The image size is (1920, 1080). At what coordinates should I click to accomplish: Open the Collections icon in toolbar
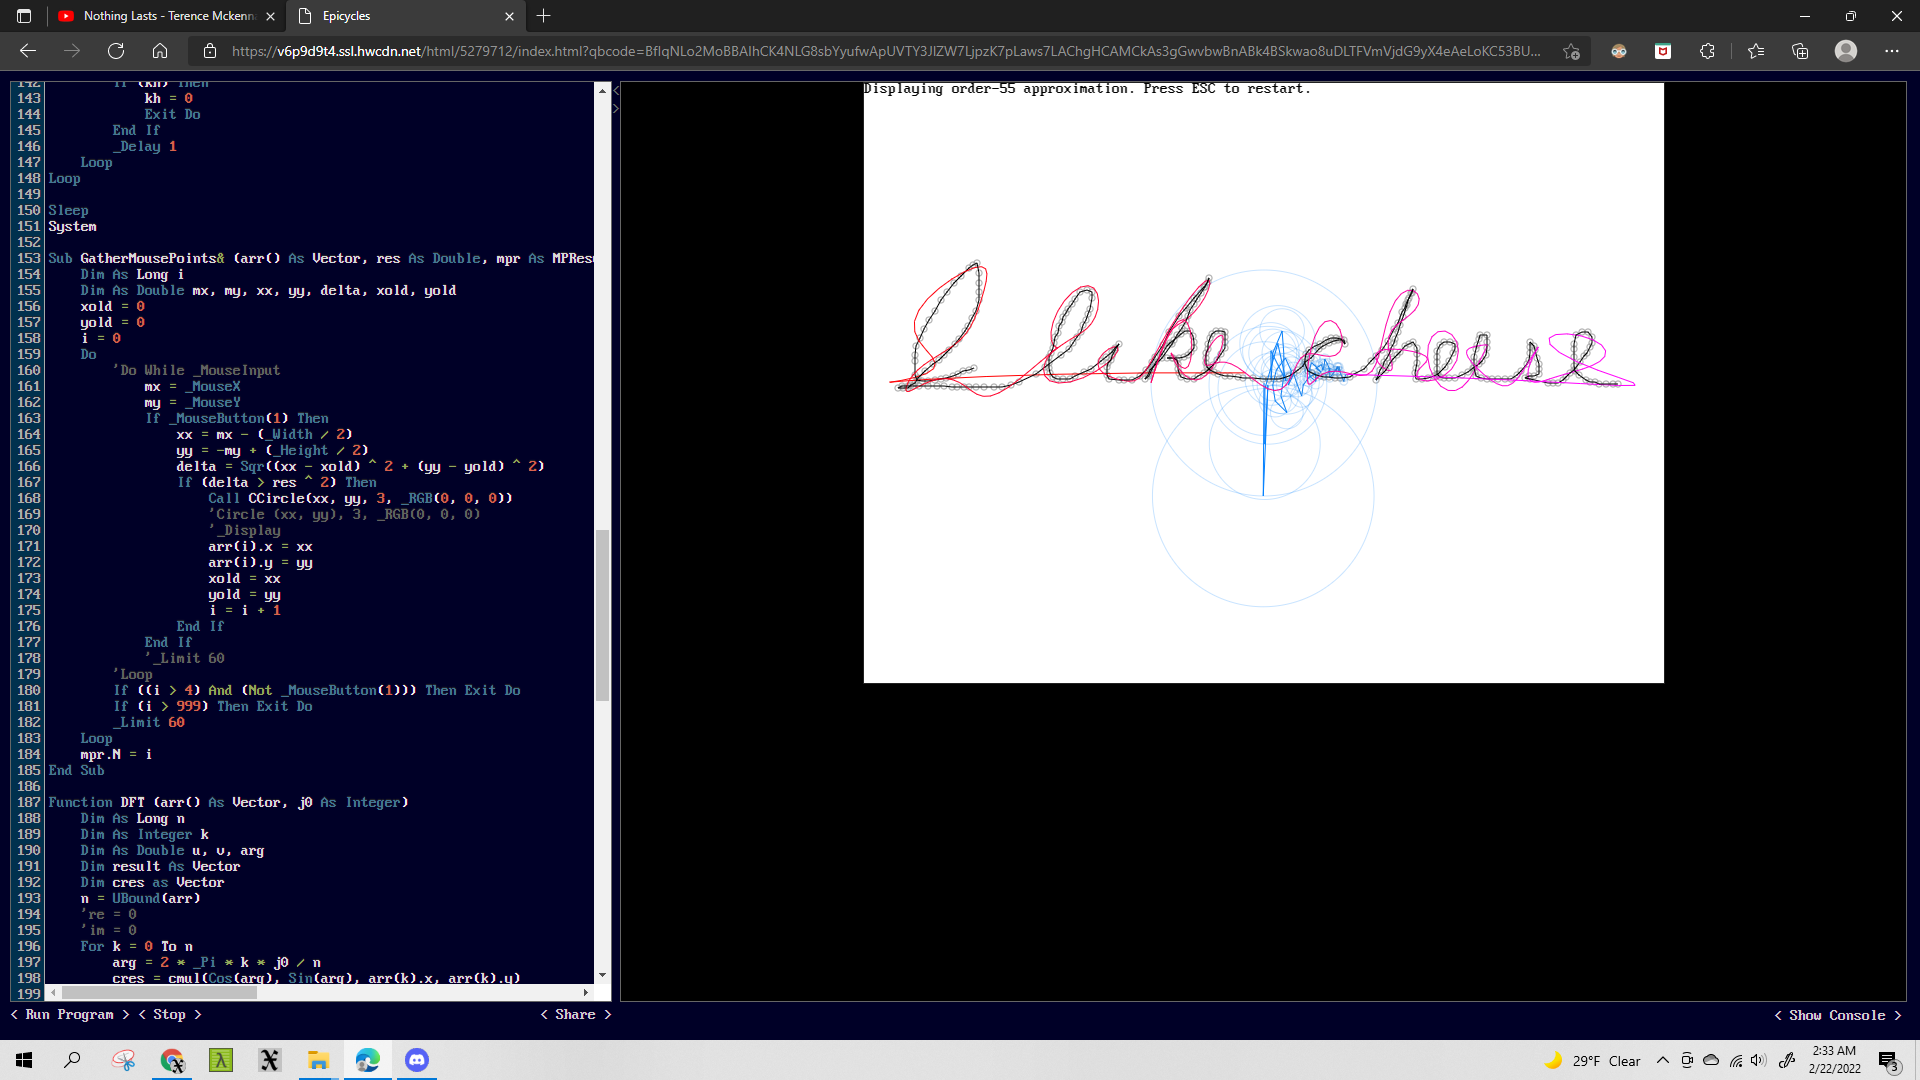click(x=1800, y=51)
